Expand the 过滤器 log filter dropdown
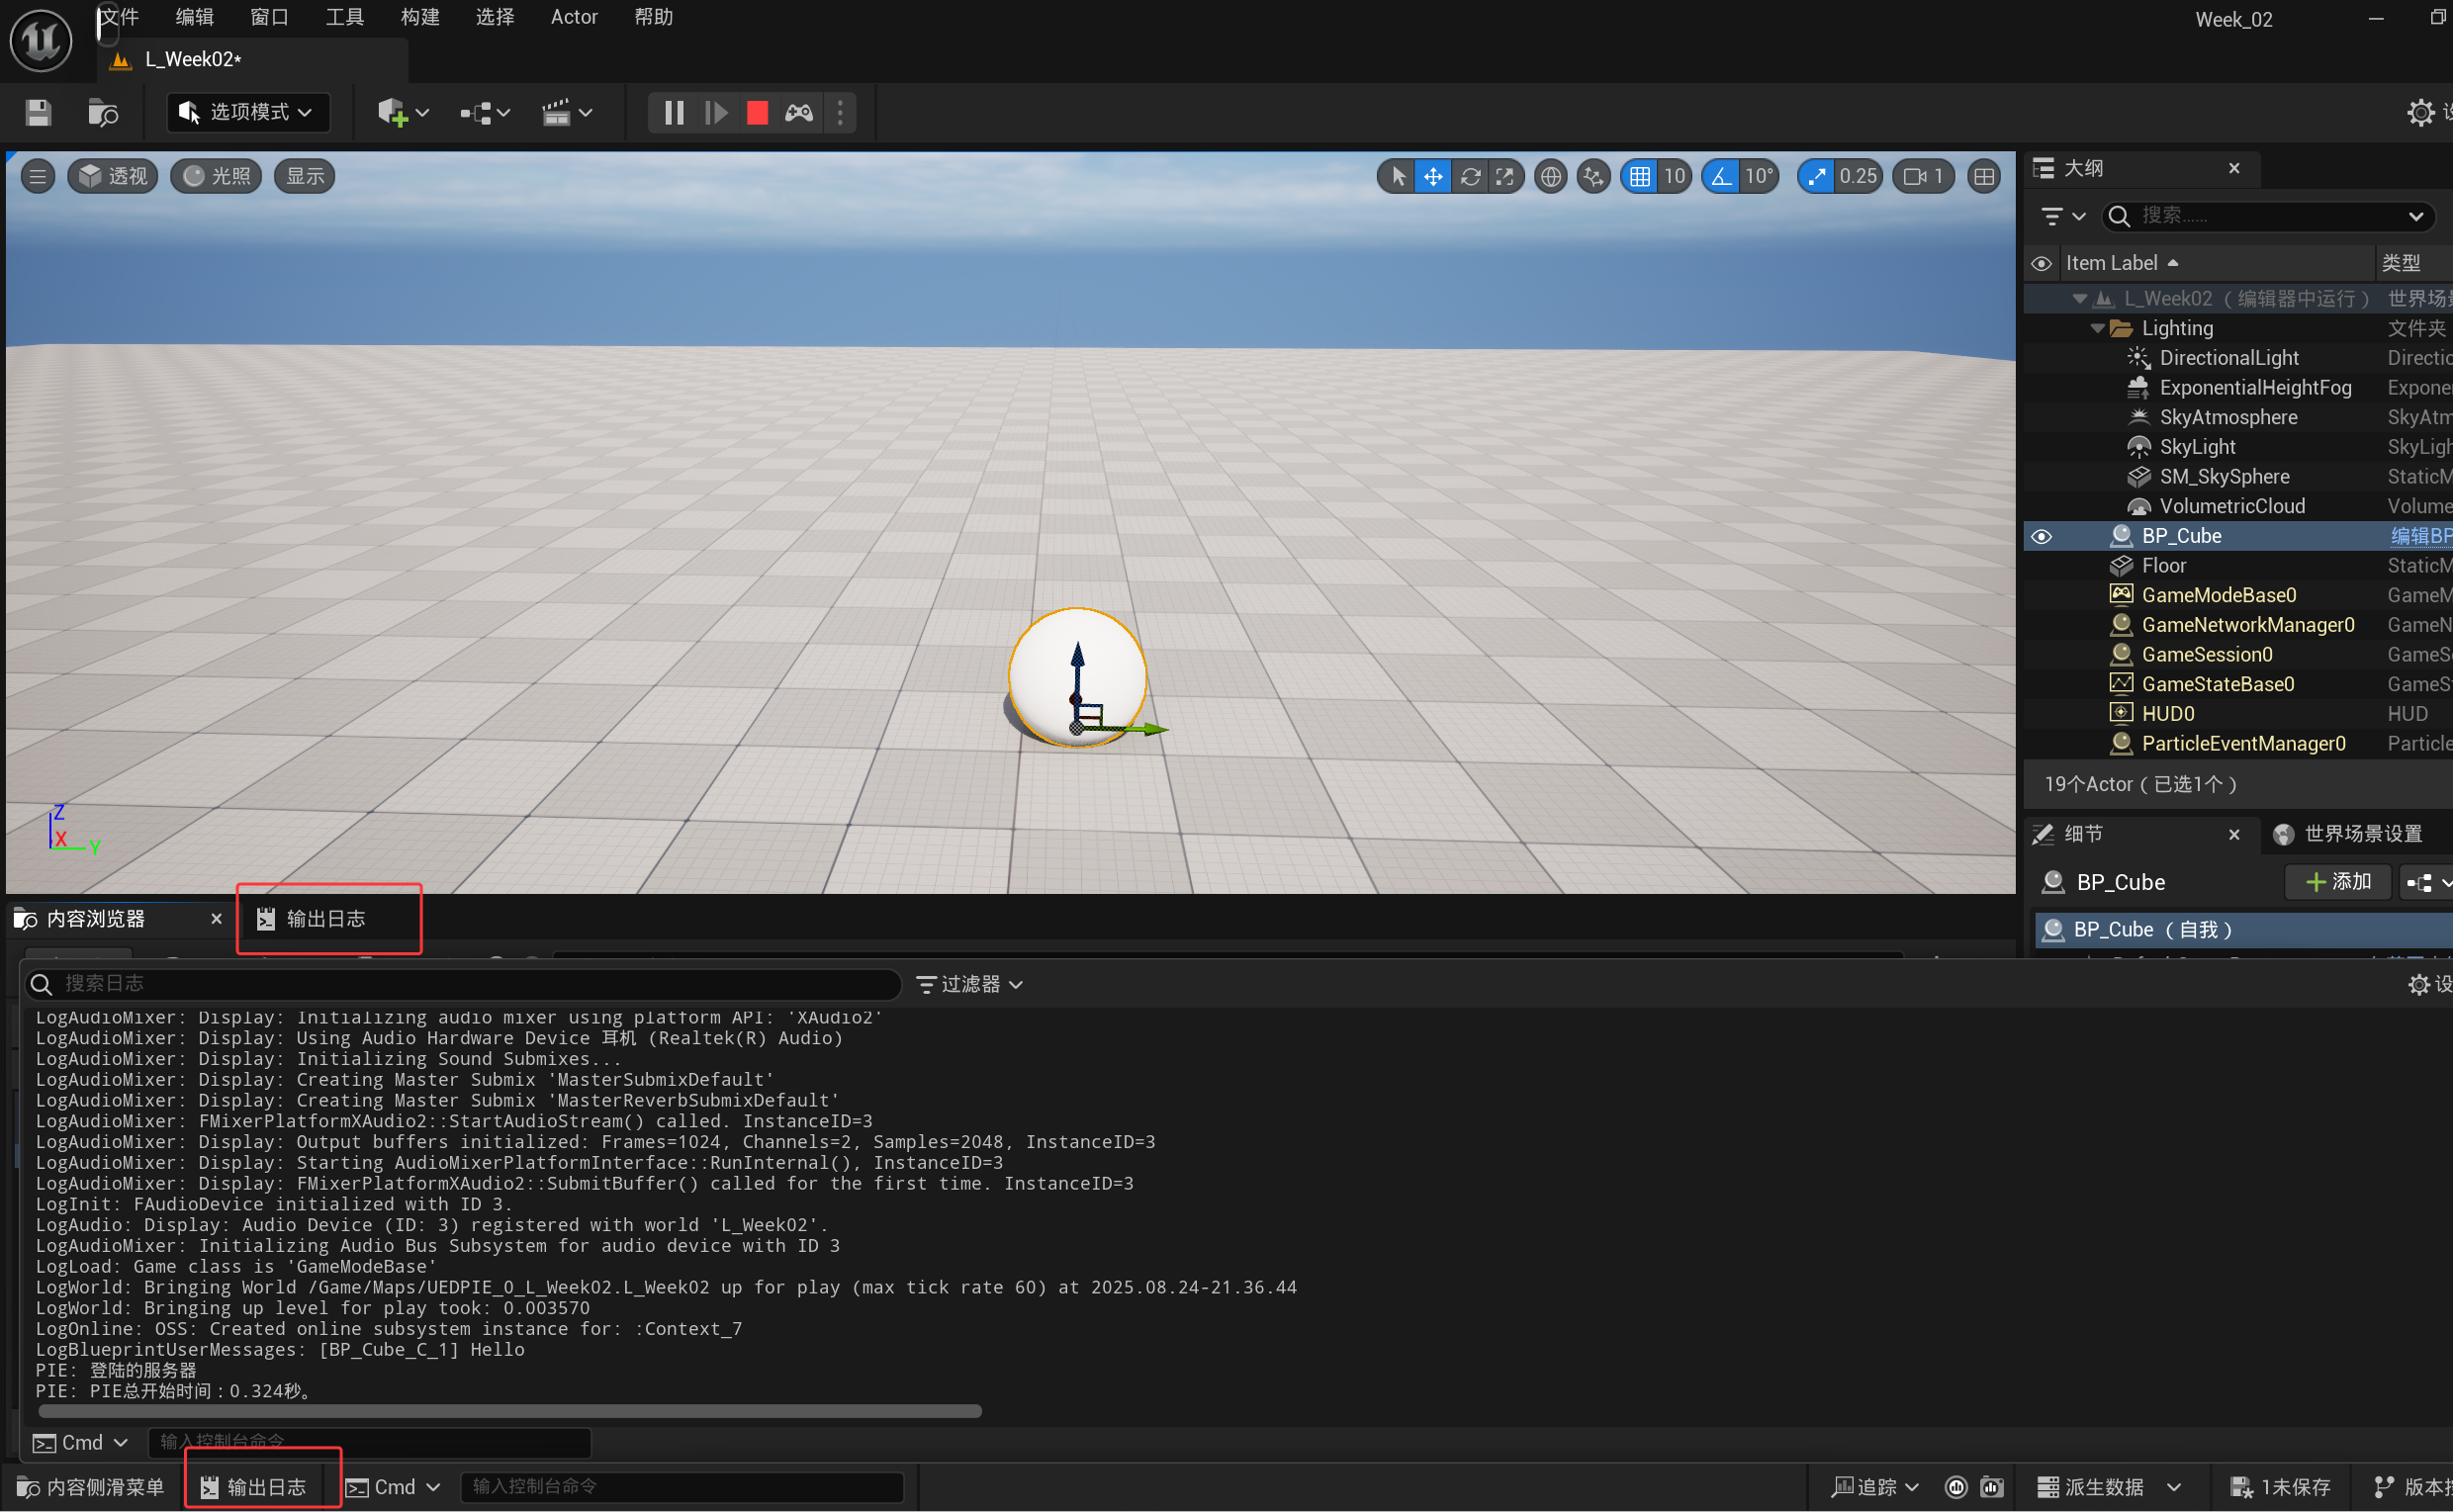2453x1512 pixels. pos(970,985)
